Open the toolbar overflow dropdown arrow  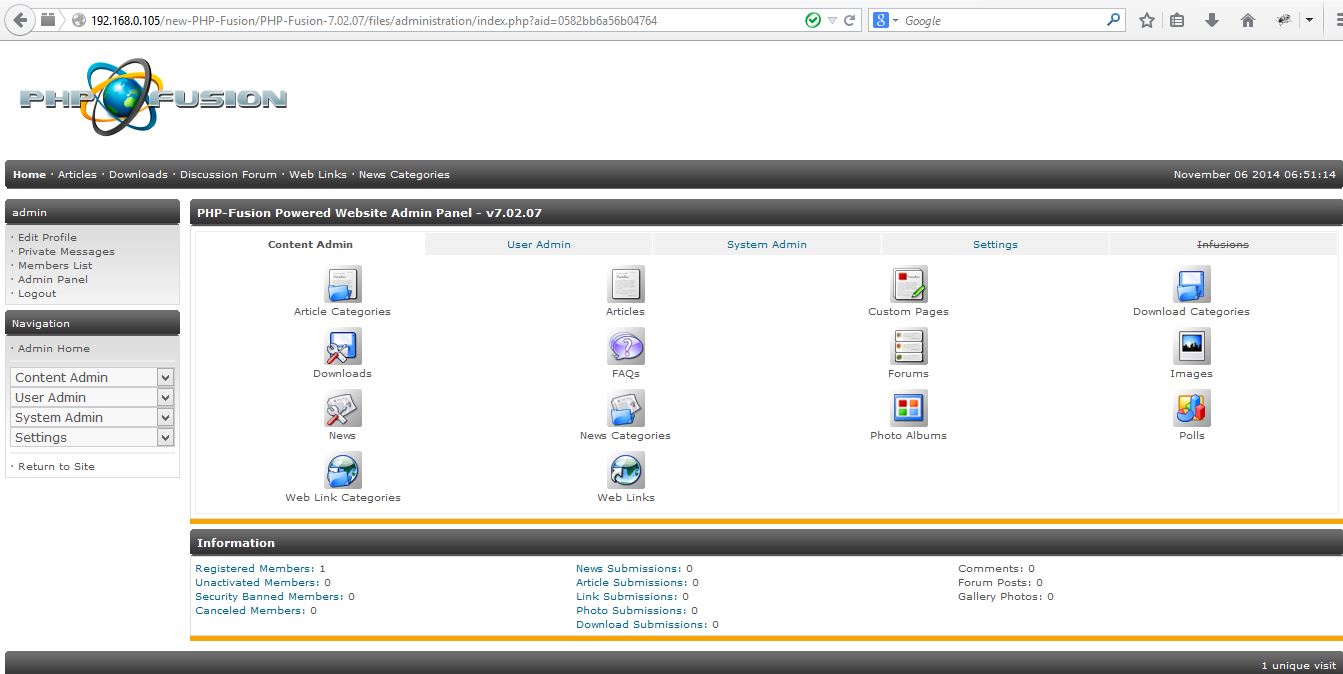point(1309,20)
